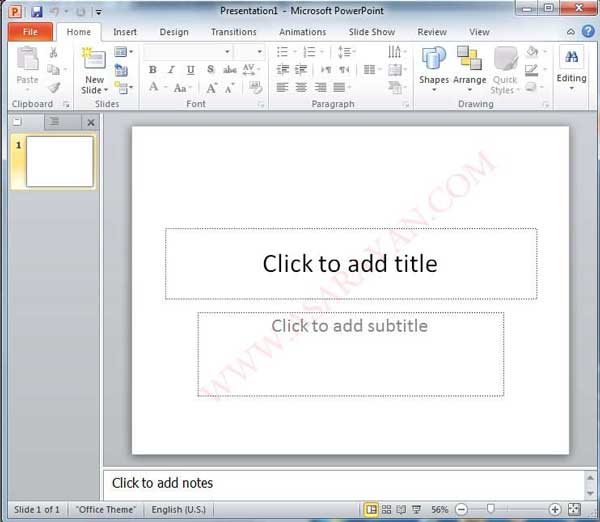Click the English (U.S.) language indicator
600x522 pixels.
(x=181, y=510)
